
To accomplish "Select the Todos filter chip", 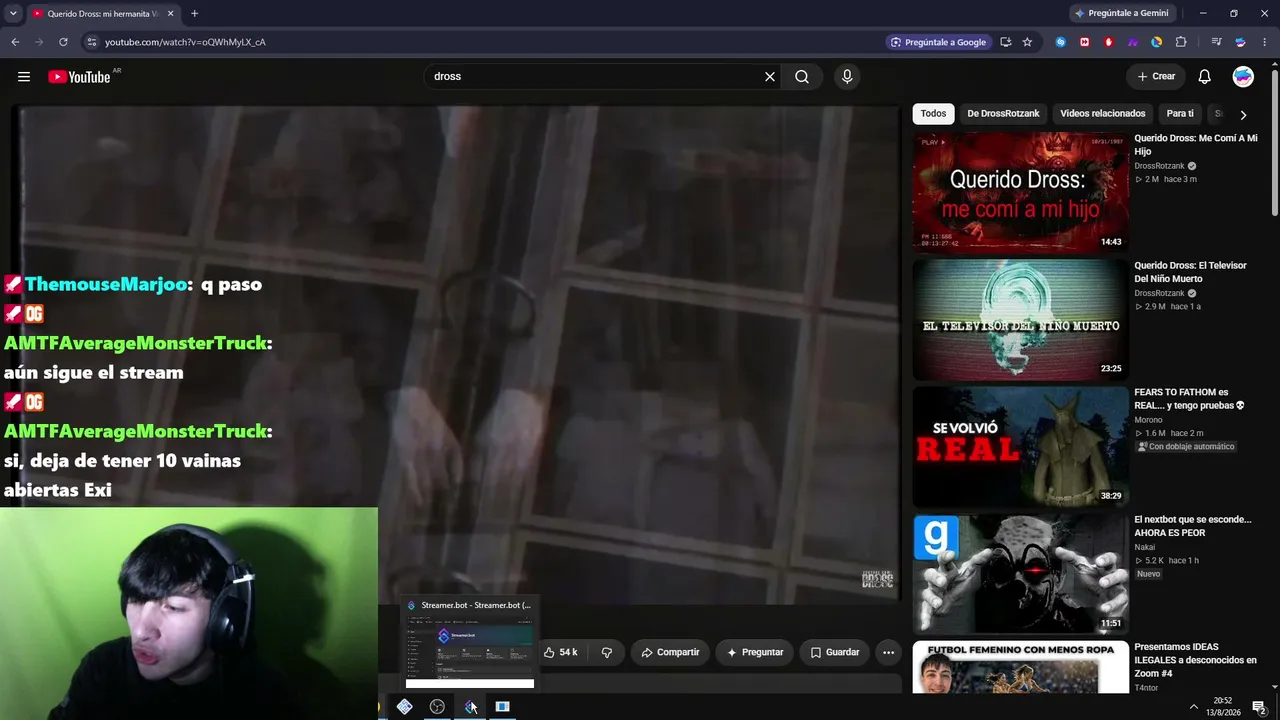I will tap(933, 114).
